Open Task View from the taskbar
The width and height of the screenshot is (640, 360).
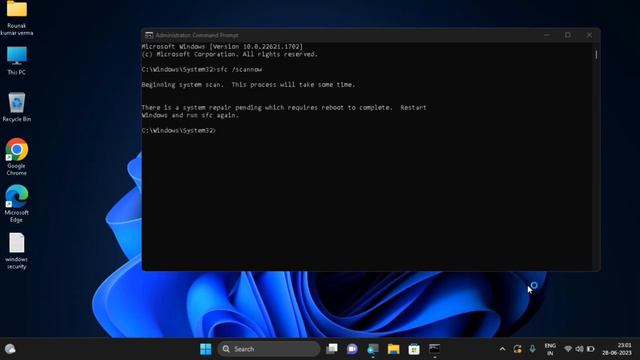(x=332, y=349)
